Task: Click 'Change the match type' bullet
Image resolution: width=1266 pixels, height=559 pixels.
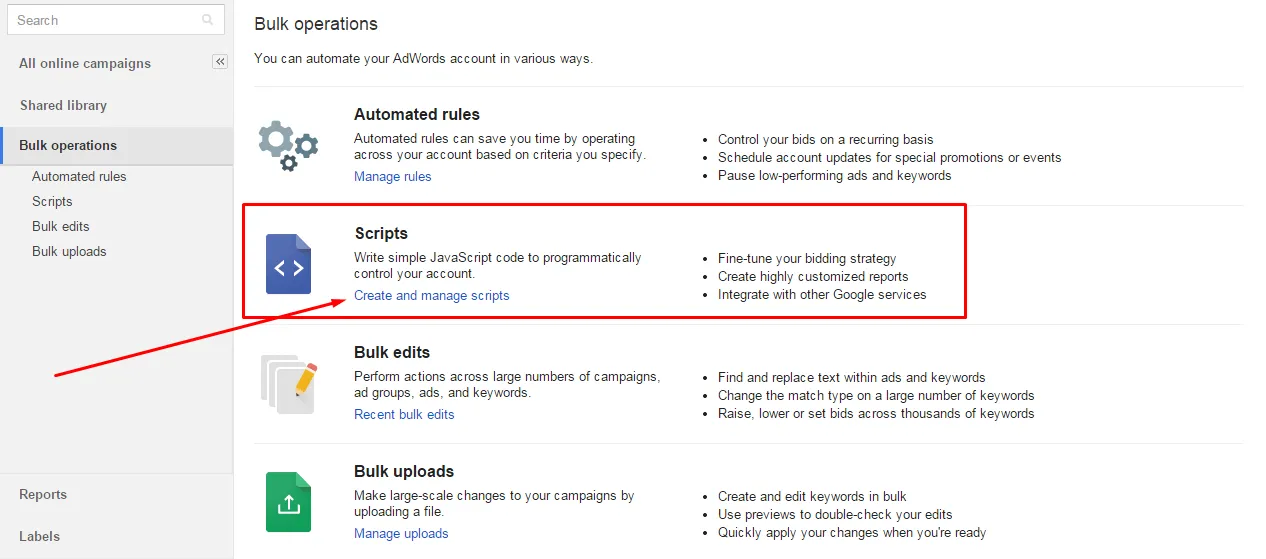Action: tap(876, 395)
